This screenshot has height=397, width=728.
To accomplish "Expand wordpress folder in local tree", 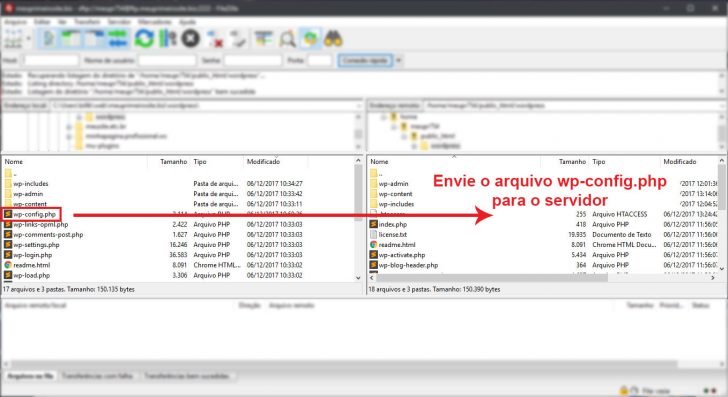I will pos(79,117).
